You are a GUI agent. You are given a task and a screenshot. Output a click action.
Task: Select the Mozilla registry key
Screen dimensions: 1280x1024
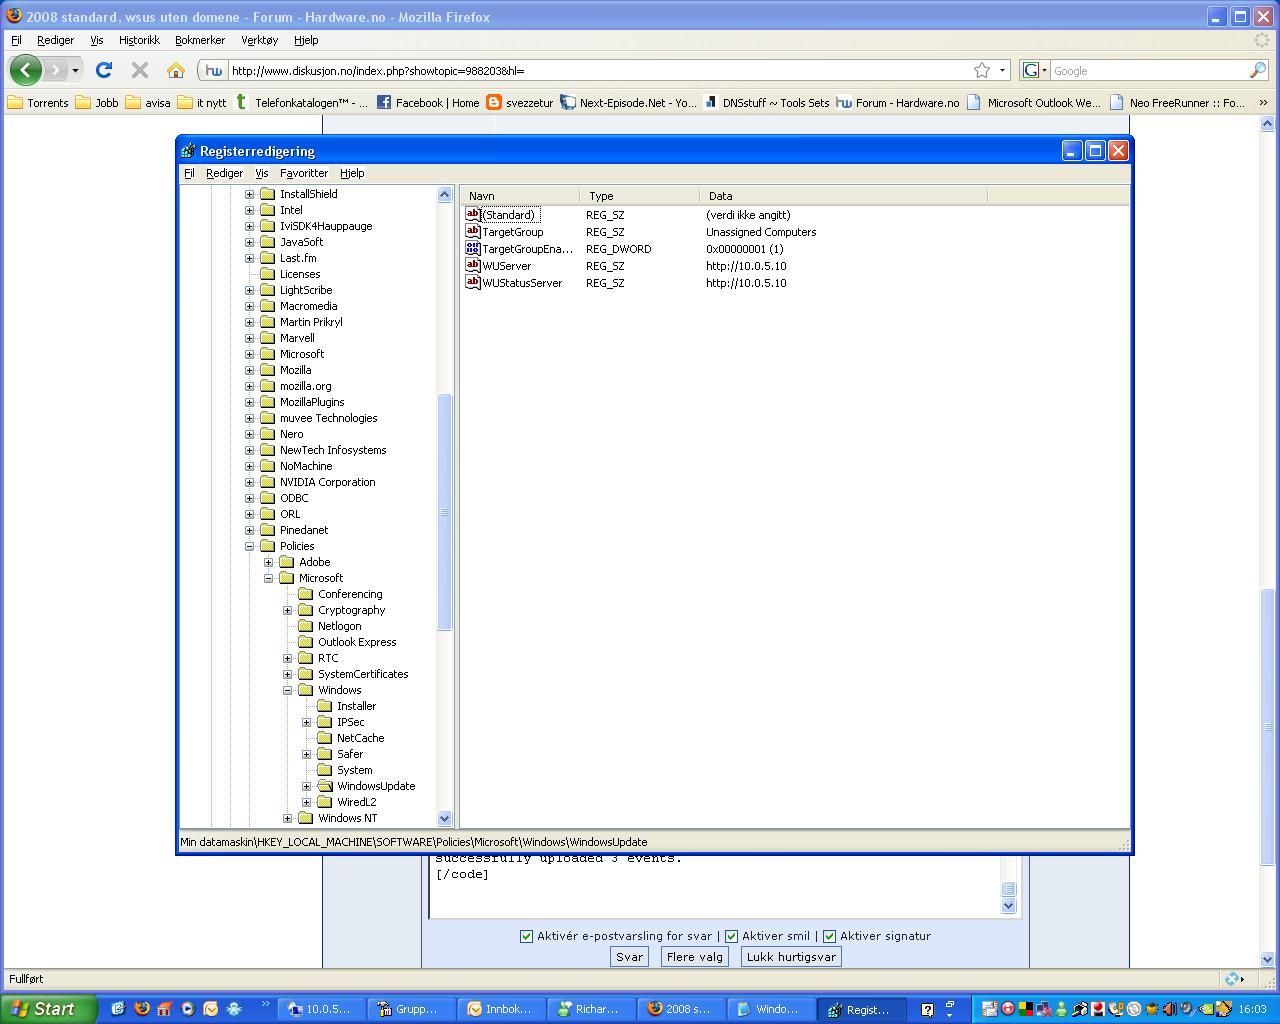click(x=295, y=370)
